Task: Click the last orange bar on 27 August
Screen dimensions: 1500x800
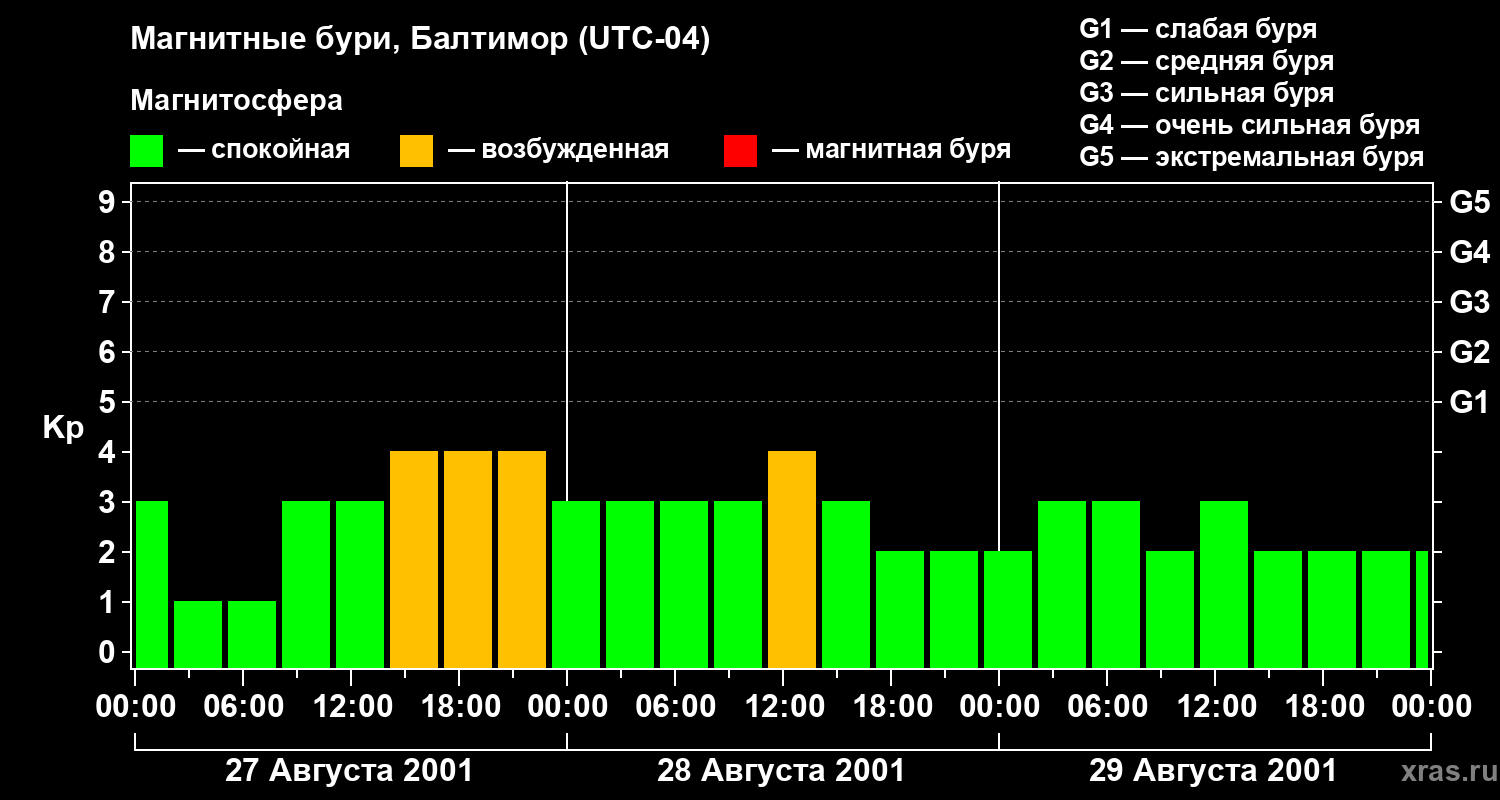Action: [x=522, y=559]
